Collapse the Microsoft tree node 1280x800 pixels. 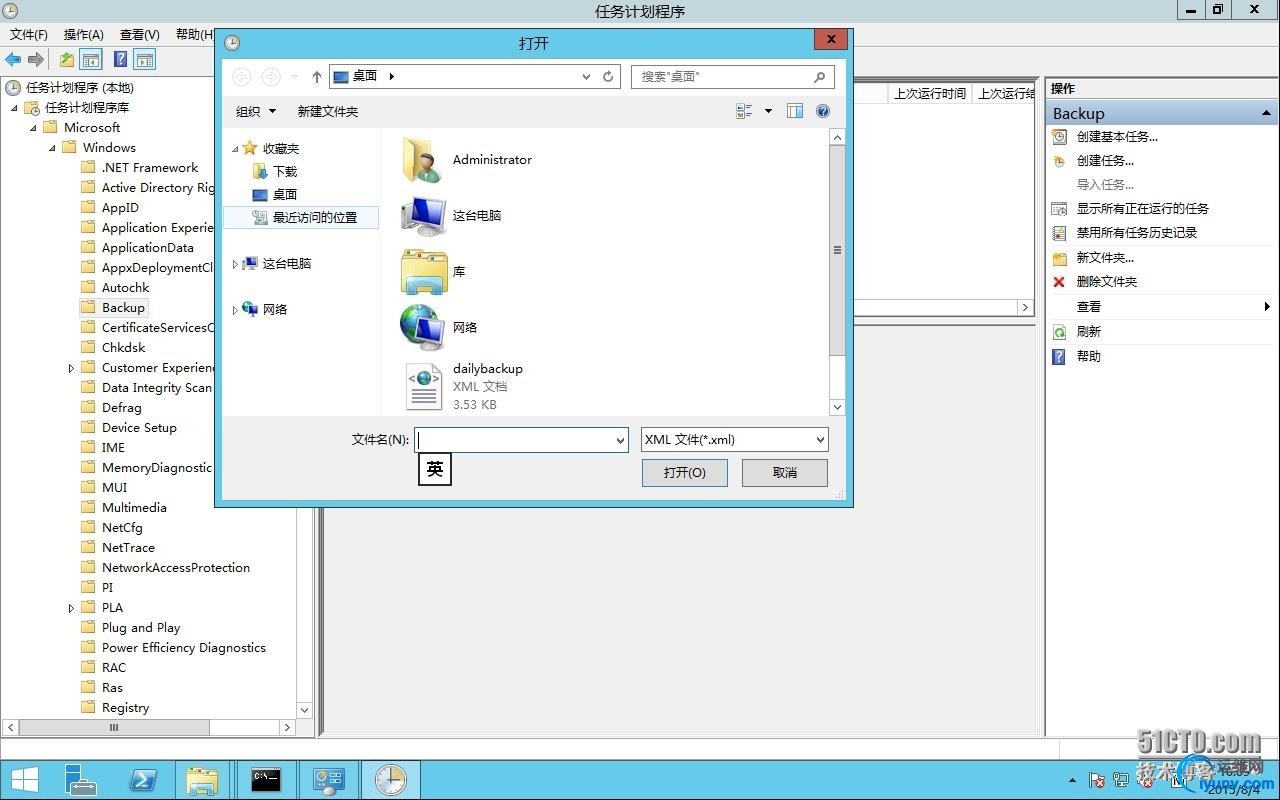tap(33, 128)
